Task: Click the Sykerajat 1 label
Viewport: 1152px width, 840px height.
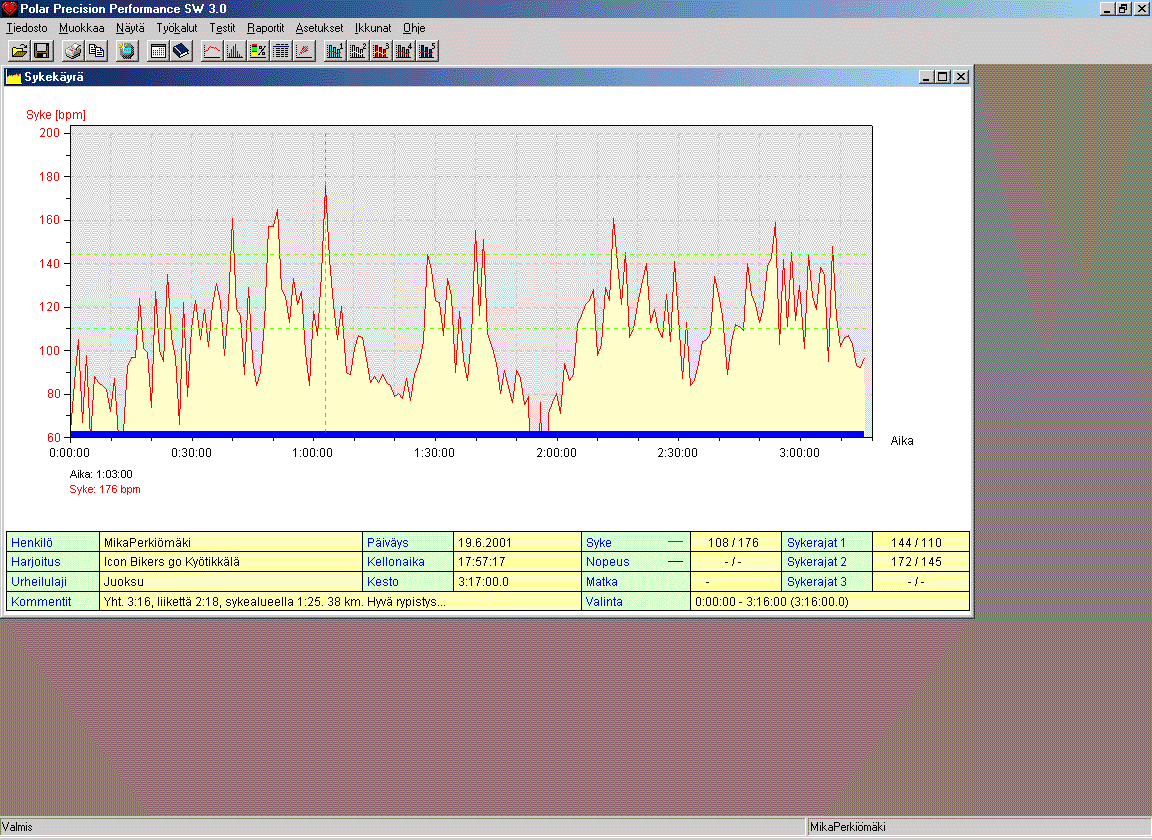Action: 816,543
